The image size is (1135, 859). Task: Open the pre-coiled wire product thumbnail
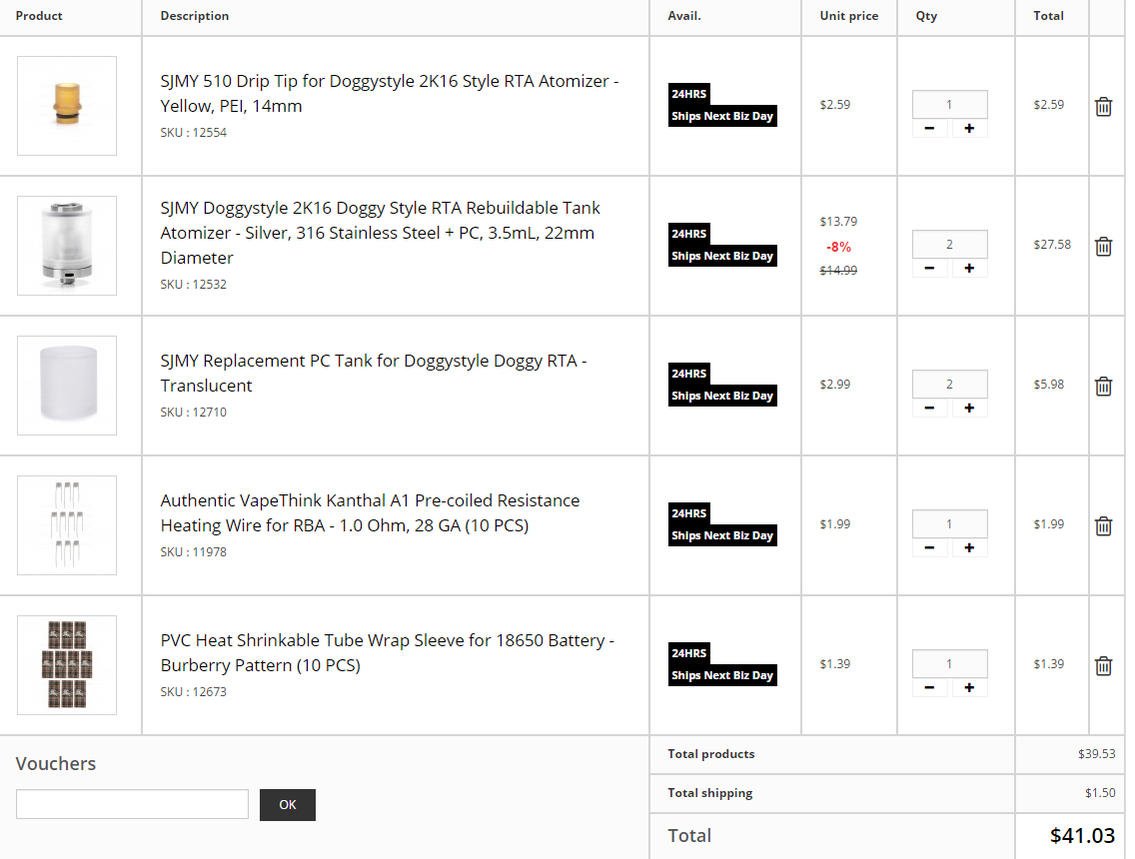click(x=67, y=525)
